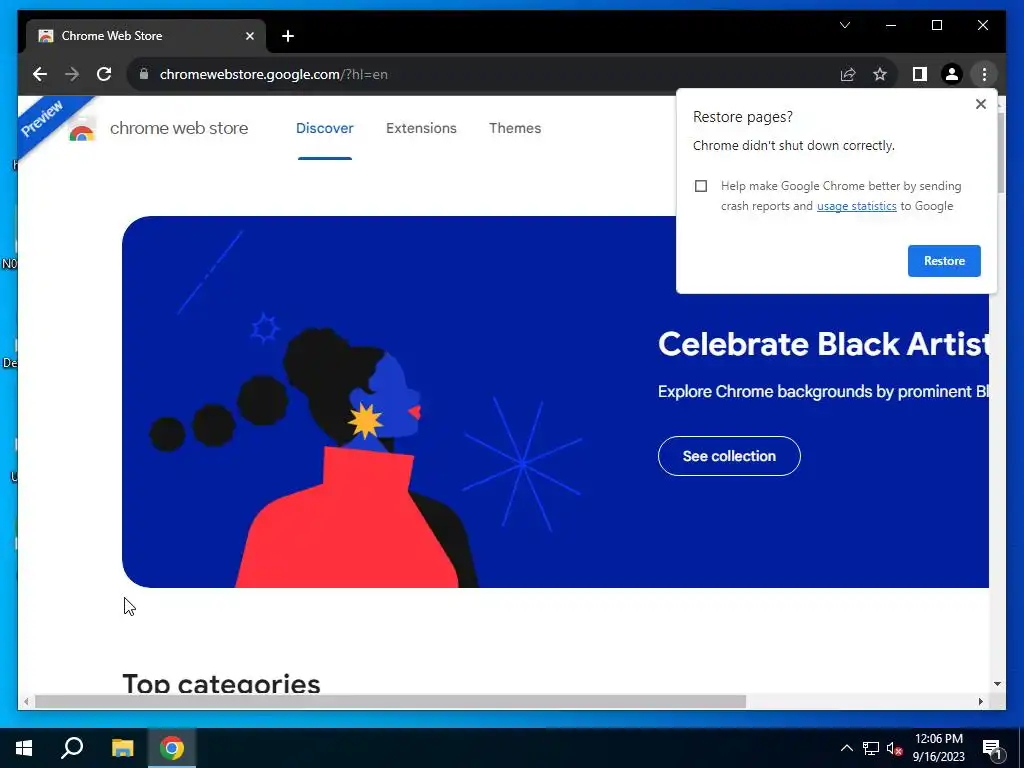This screenshot has height=768, width=1024.
Task: Click the horizontal scrollbar right arrow
Action: 980,701
